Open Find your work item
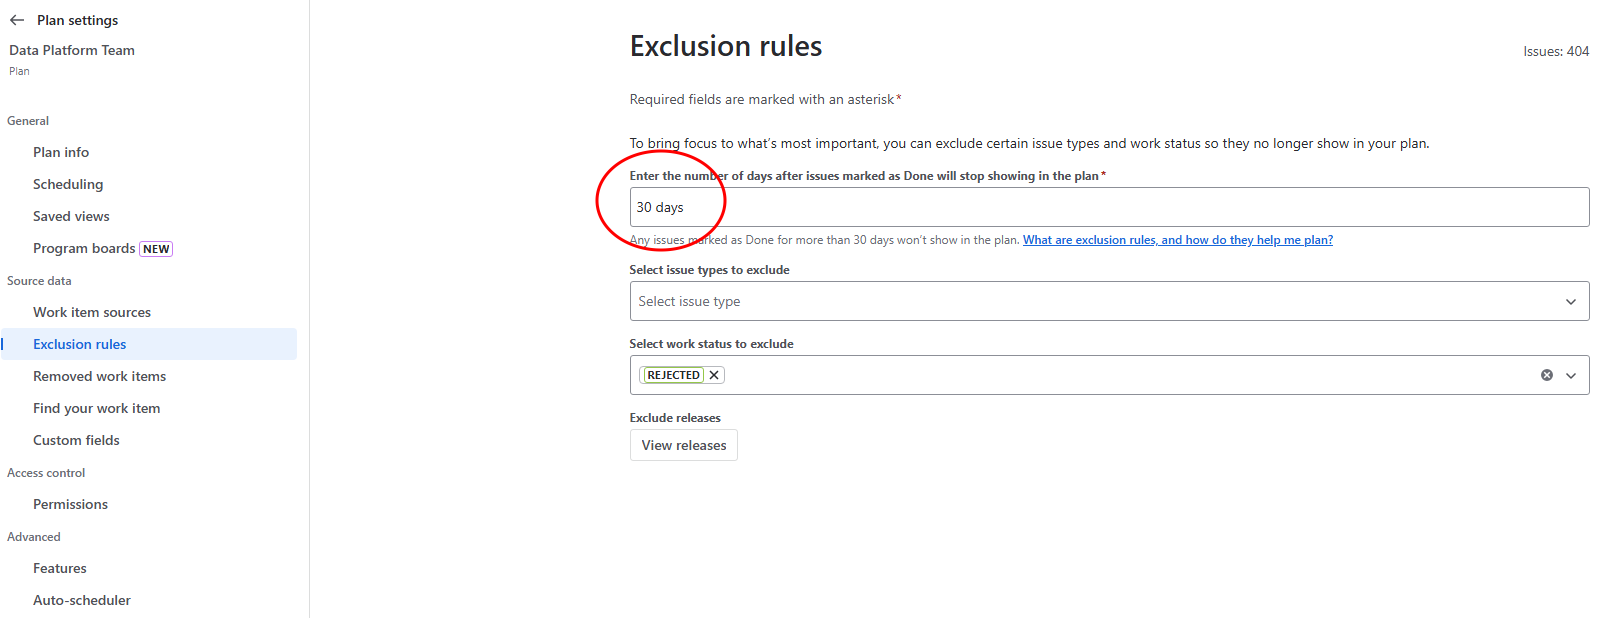 [x=96, y=407]
